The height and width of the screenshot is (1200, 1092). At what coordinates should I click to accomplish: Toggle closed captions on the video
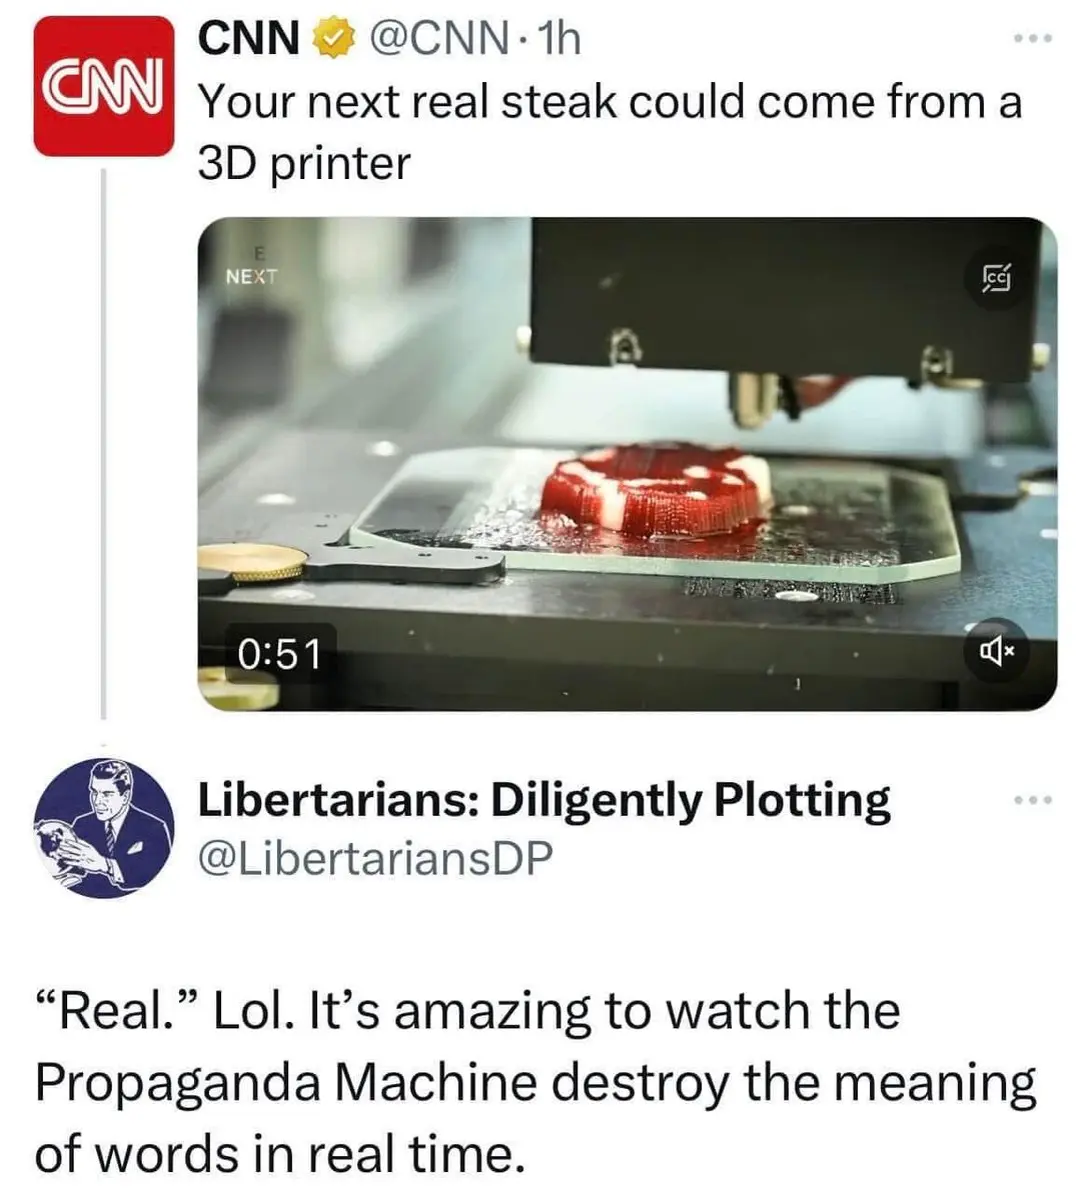pyautogui.click(x=996, y=279)
